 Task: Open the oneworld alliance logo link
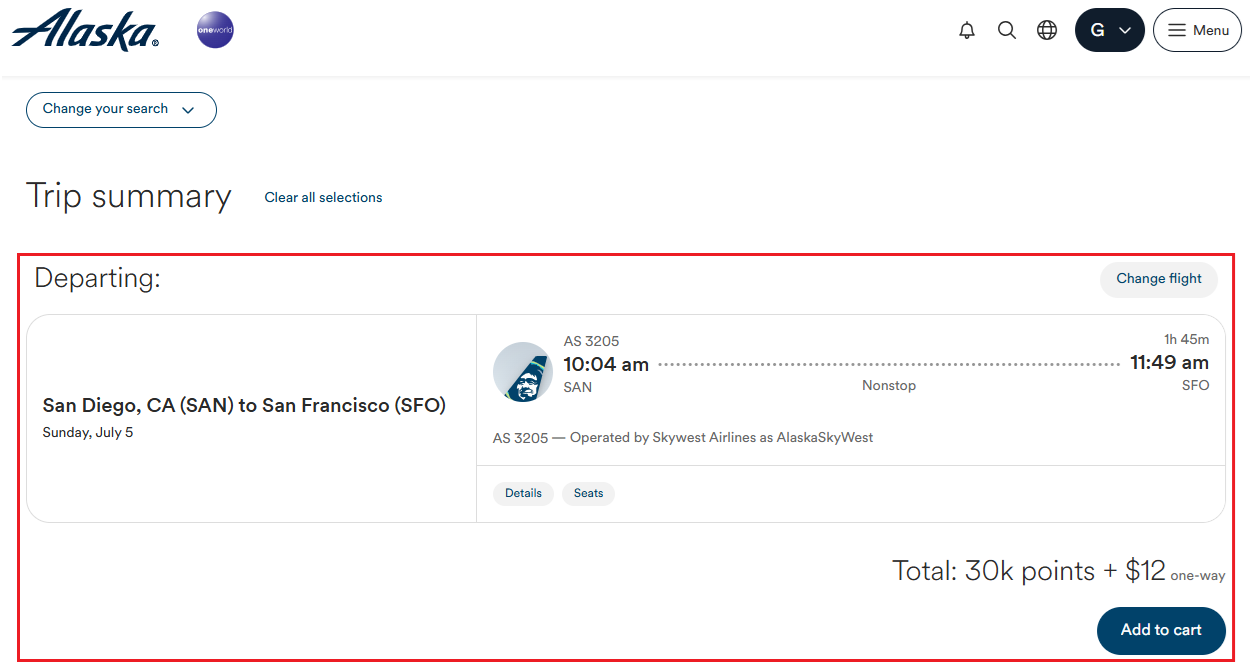tap(215, 30)
